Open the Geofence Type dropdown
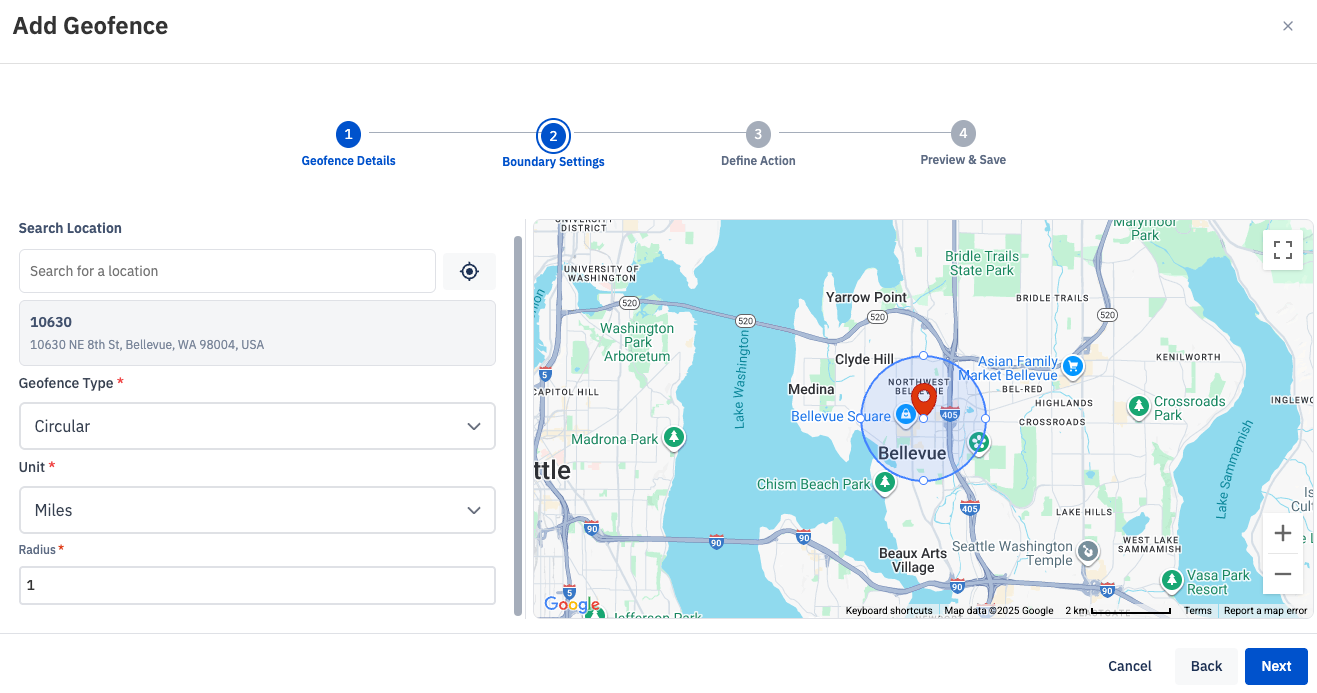Viewport: 1317px width, 693px height. point(257,426)
